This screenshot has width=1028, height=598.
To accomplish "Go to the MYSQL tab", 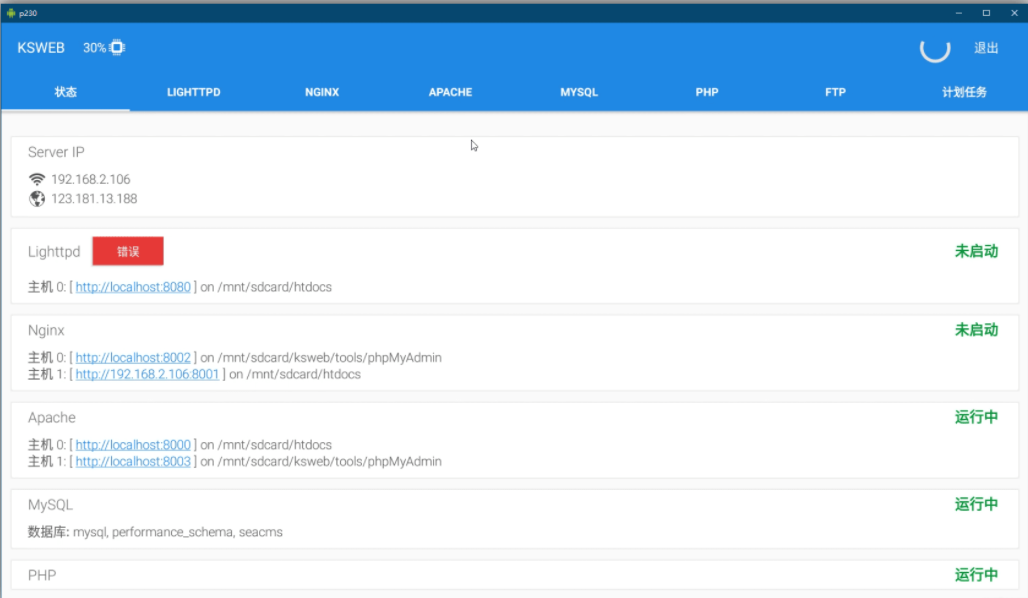I will (x=579, y=92).
